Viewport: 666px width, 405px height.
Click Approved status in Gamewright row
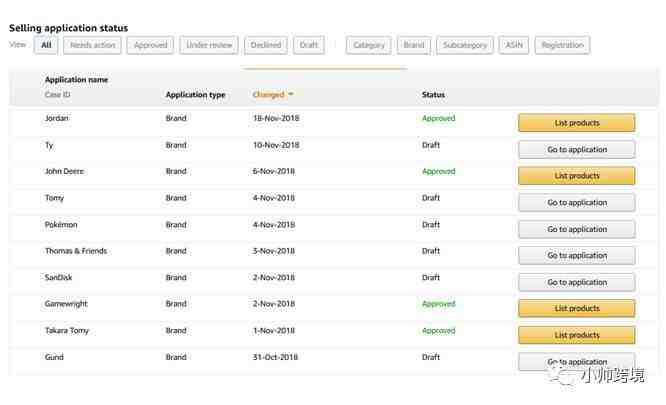point(438,304)
